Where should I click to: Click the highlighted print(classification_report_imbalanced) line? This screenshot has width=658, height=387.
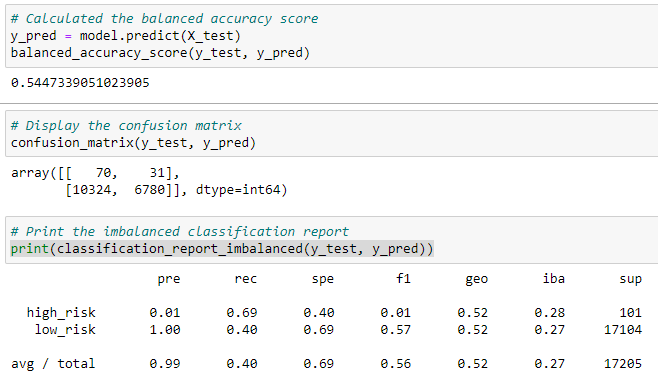point(222,249)
